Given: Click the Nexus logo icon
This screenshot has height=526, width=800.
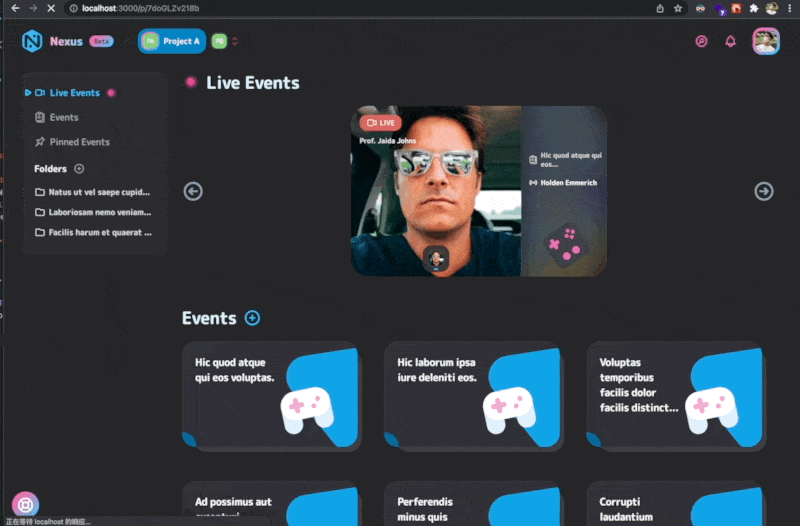Looking at the screenshot, I should pos(32,41).
